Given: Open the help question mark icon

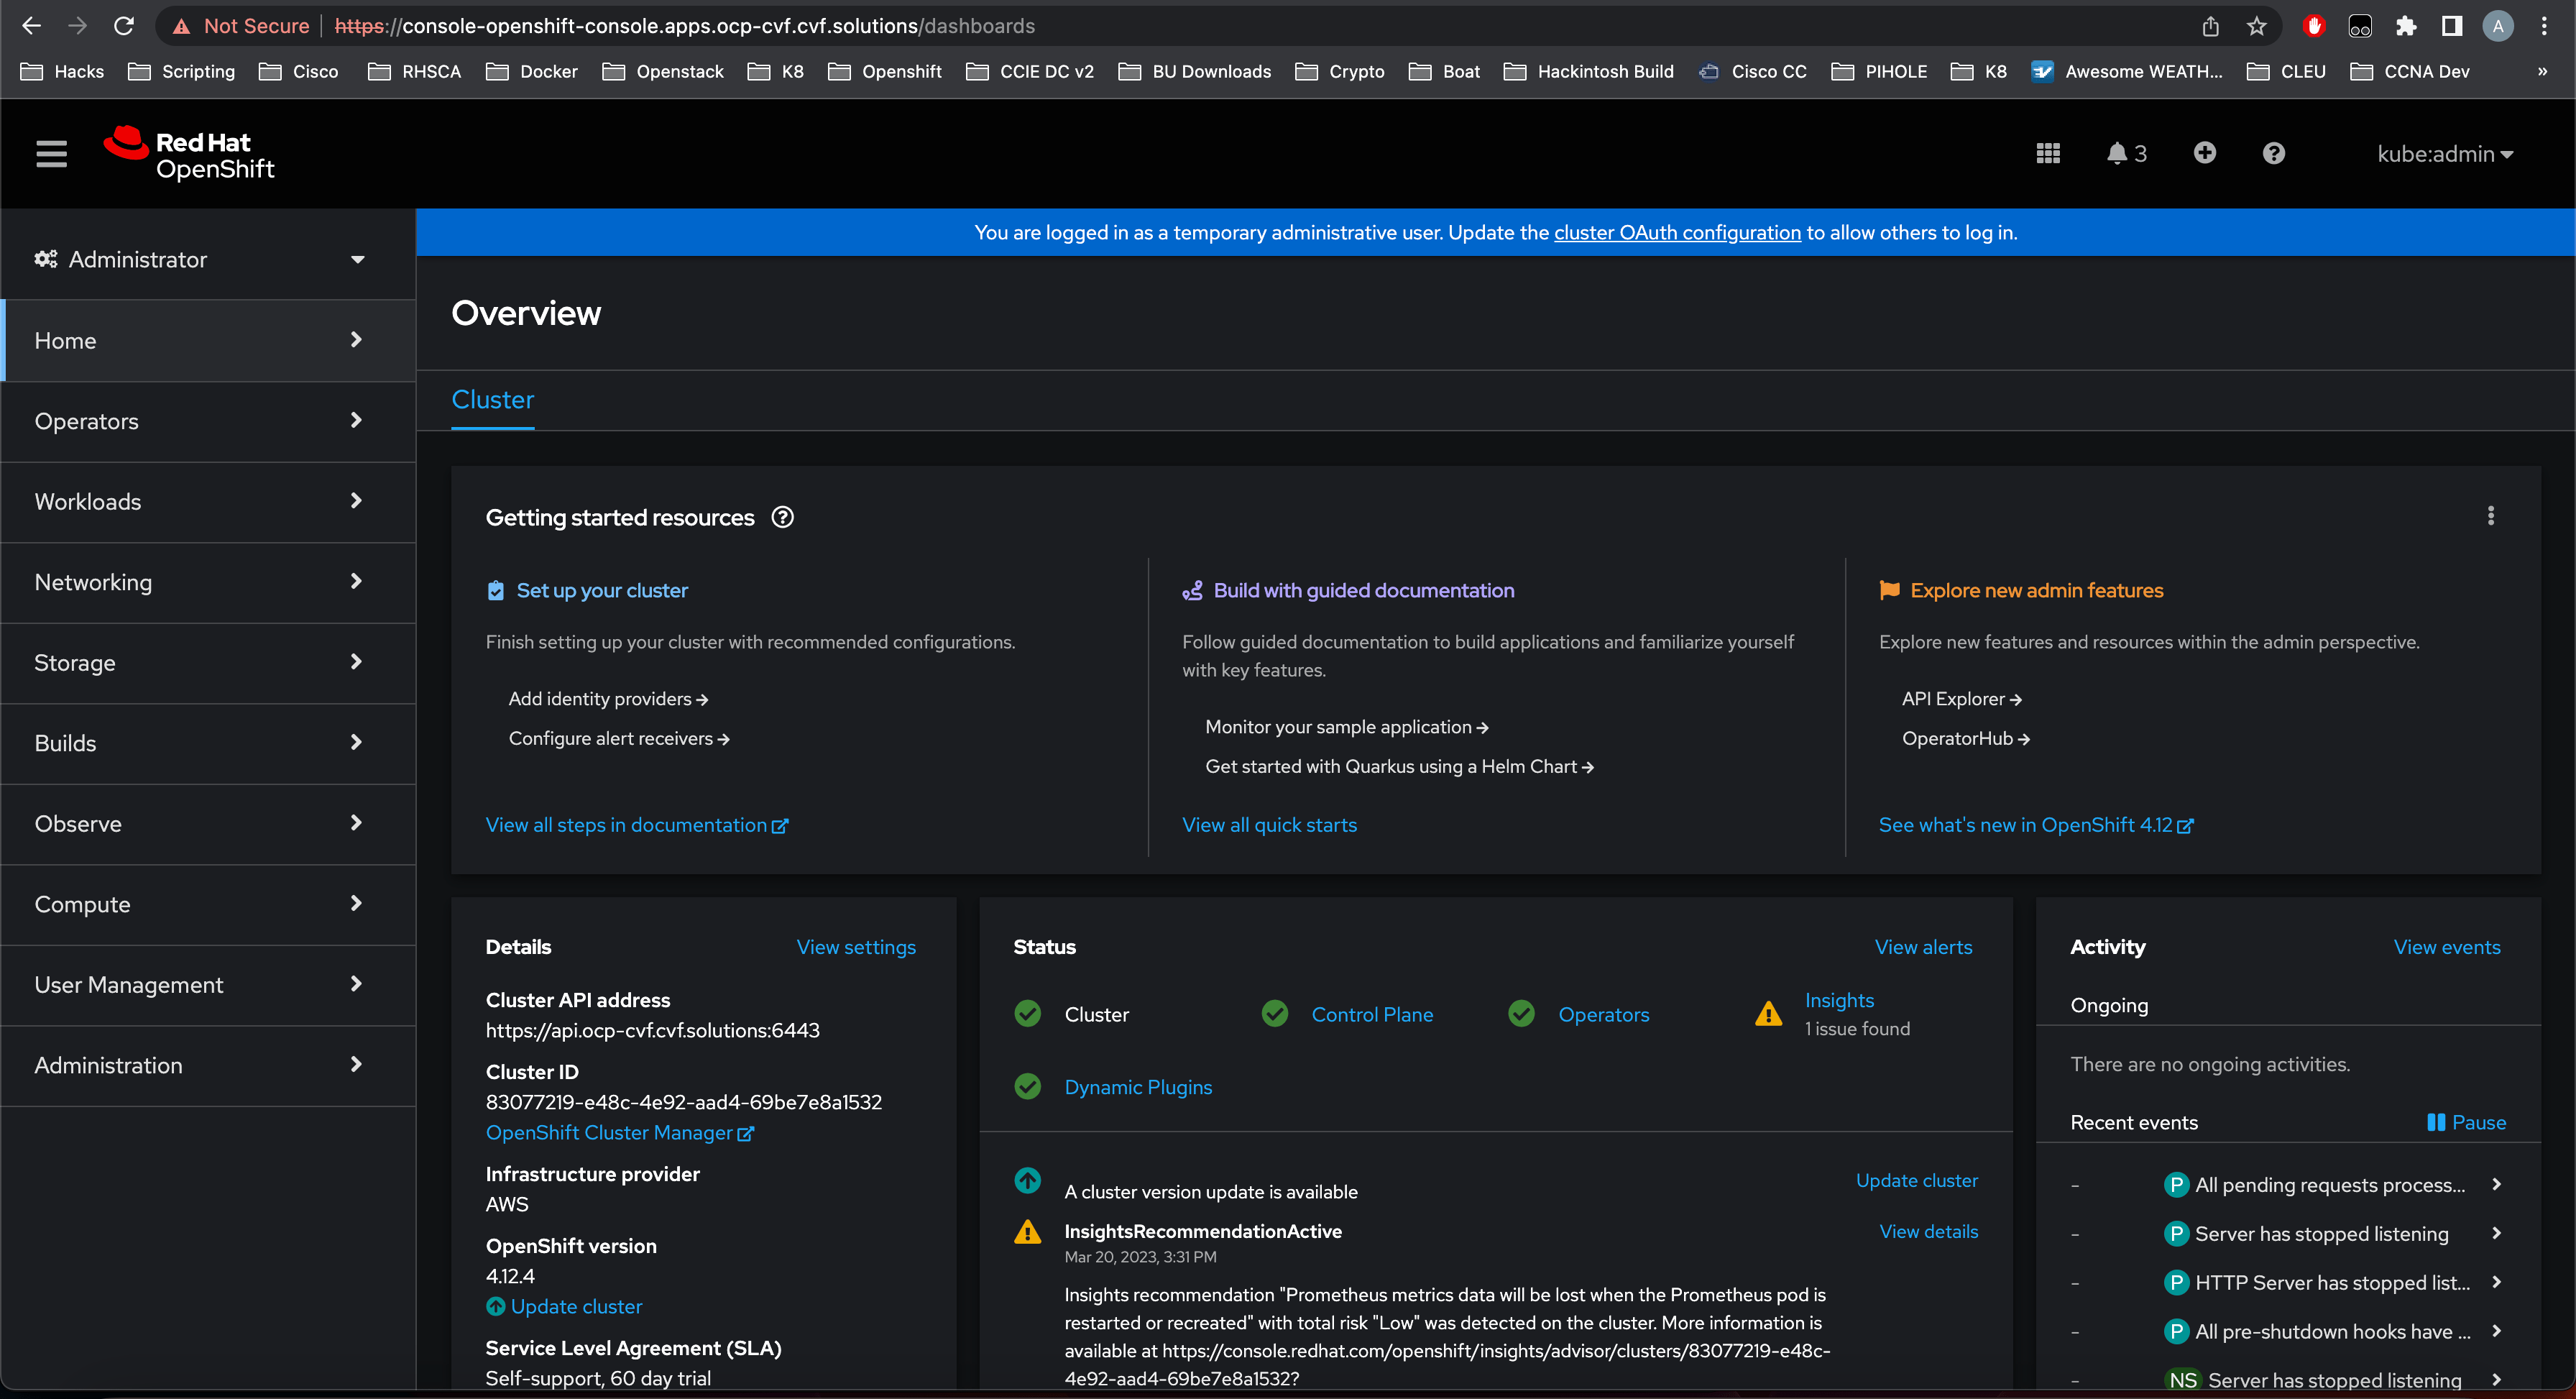Looking at the screenshot, I should (x=2273, y=153).
